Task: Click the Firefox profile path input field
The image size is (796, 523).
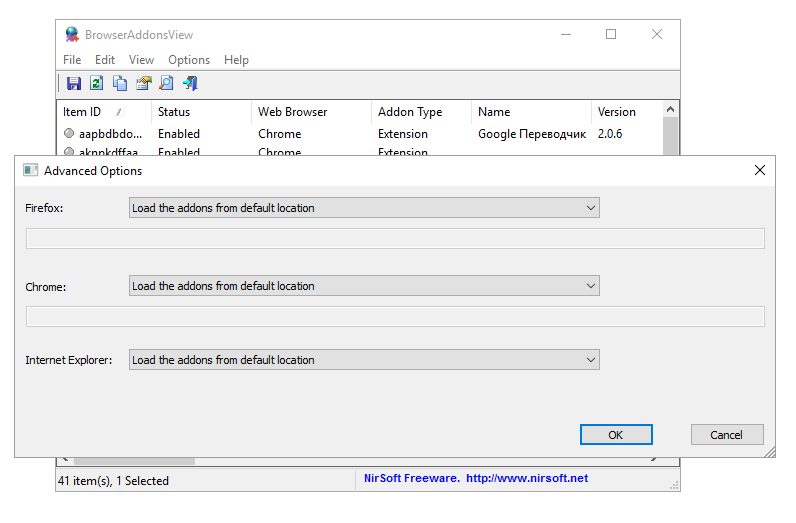Action: [x=395, y=239]
